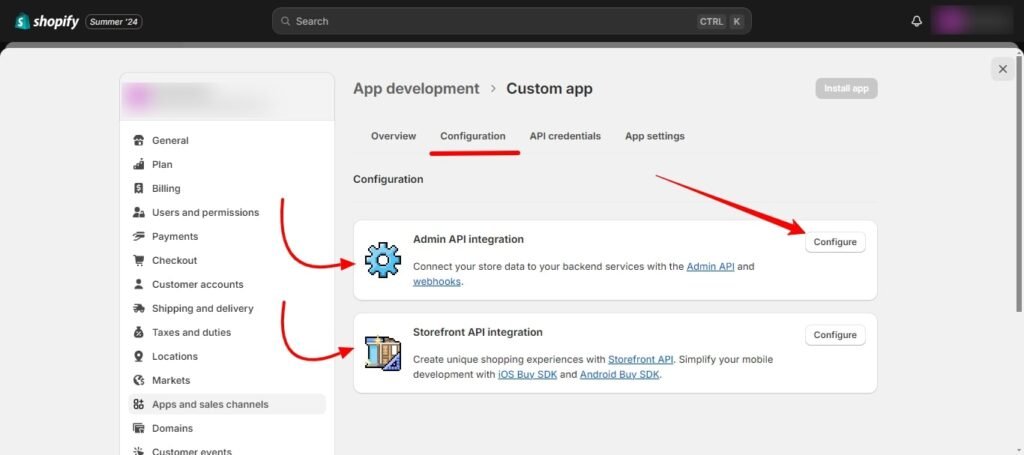Click the Shipping and delivery truck icon
The width and height of the screenshot is (1024, 455).
click(x=138, y=308)
